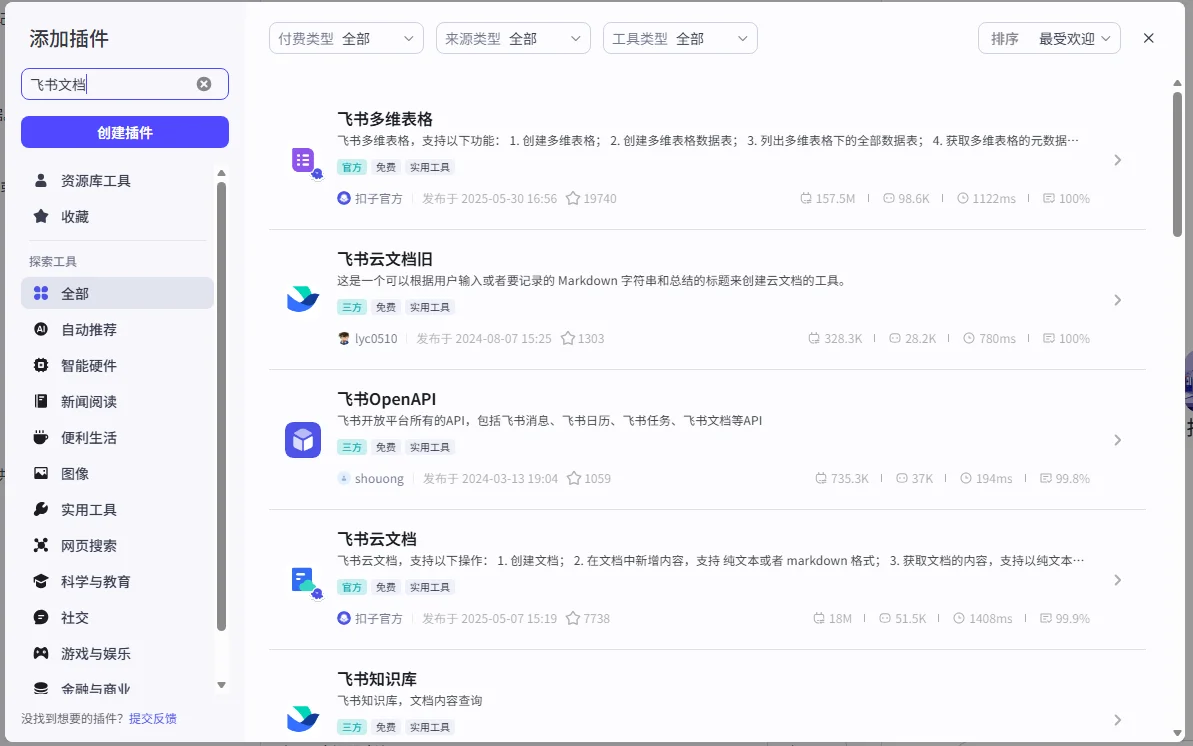Click the 收藏 star icon
The width and height of the screenshot is (1193, 746).
pyautogui.click(x=41, y=216)
